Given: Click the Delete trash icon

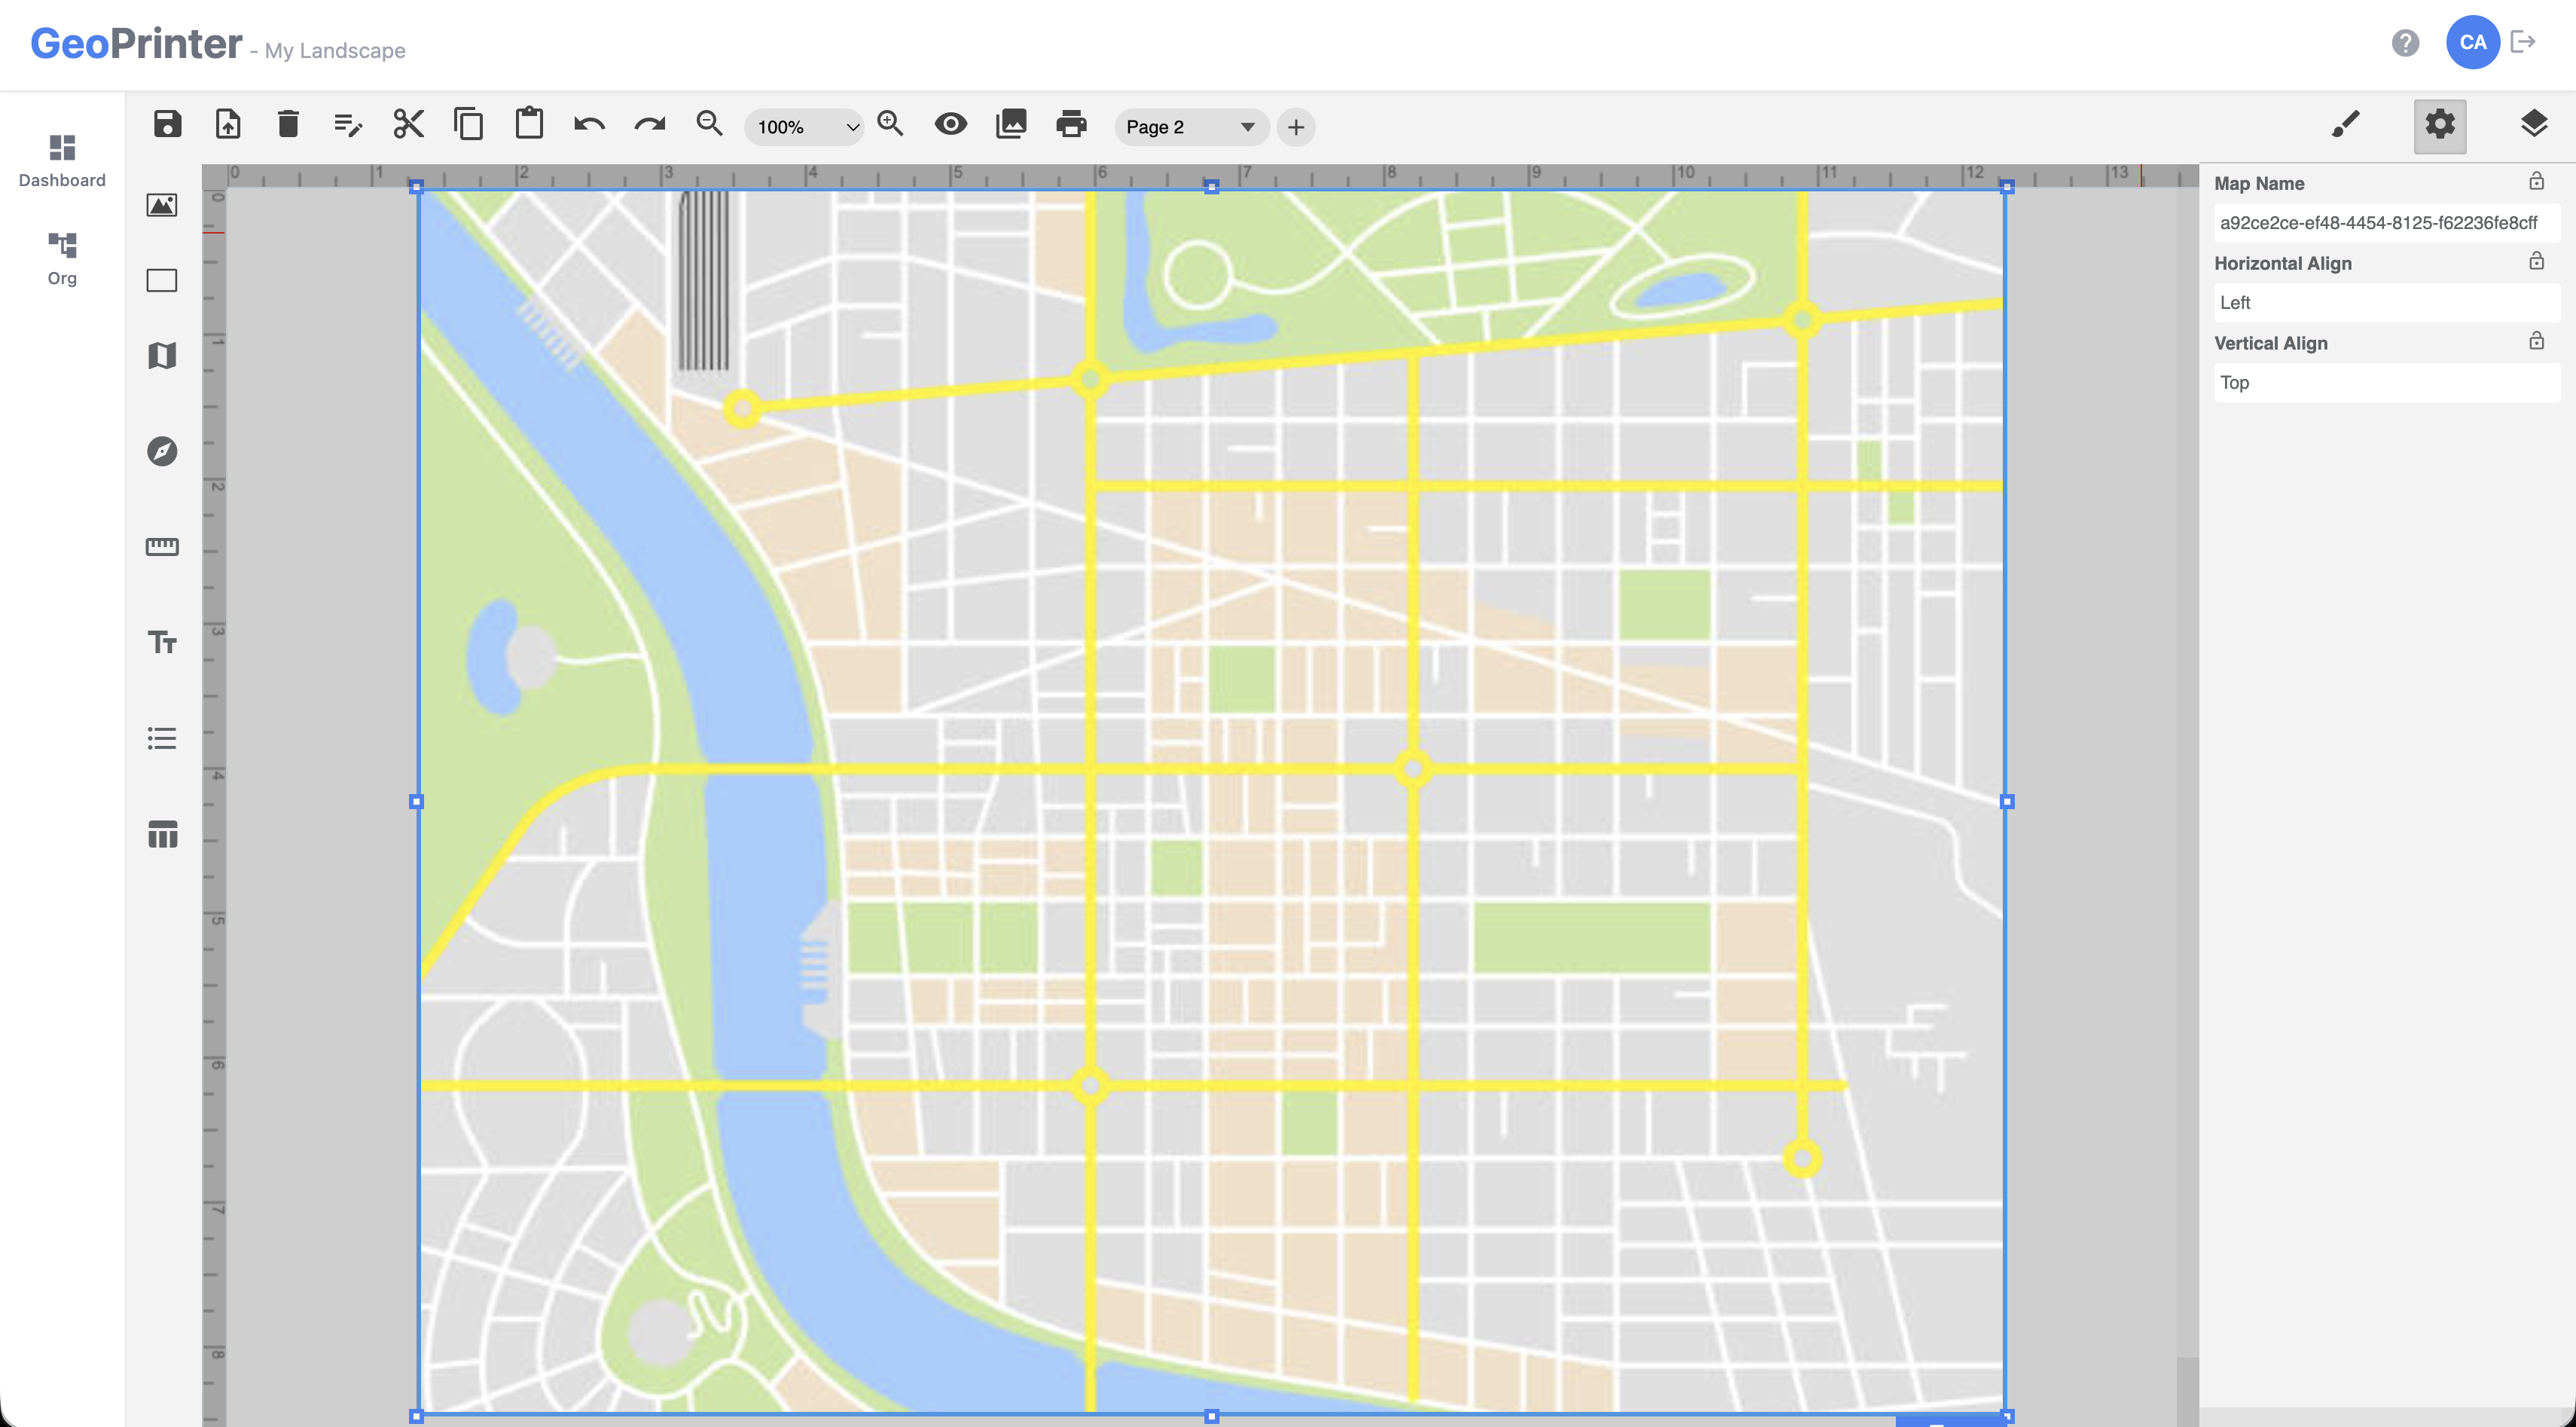Looking at the screenshot, I should [288, 125].
